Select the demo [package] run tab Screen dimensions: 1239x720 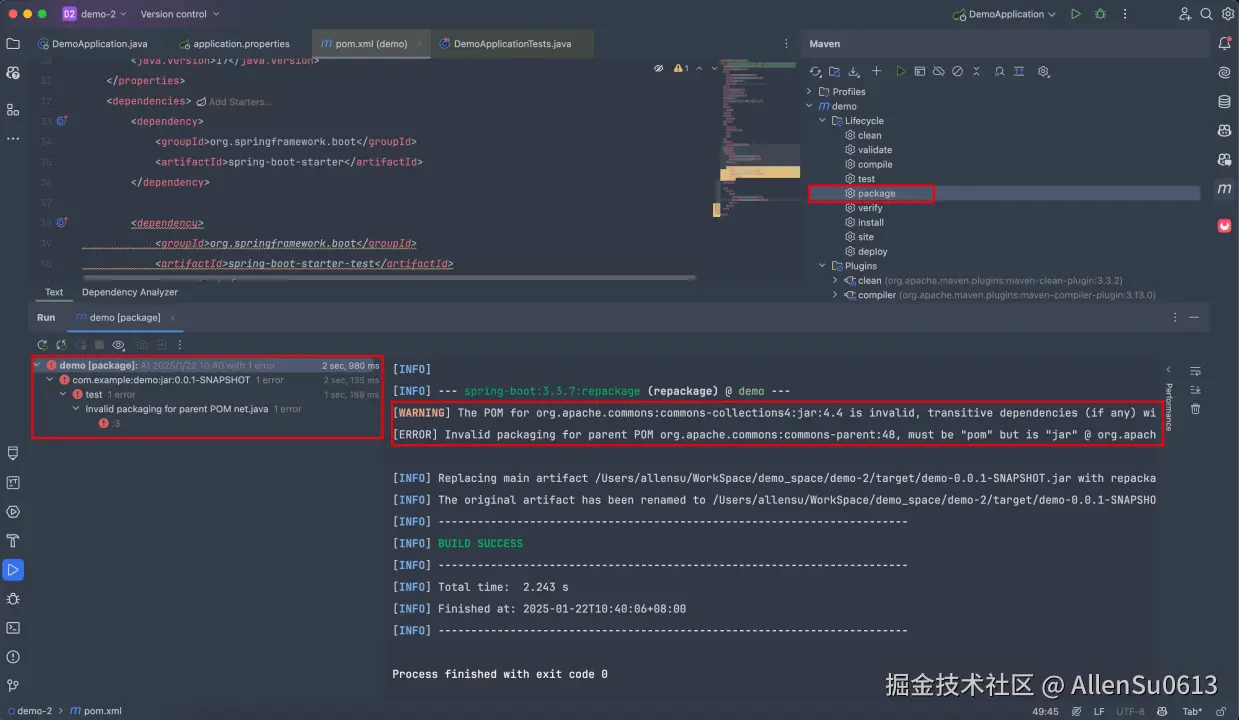tap(125, 317)
